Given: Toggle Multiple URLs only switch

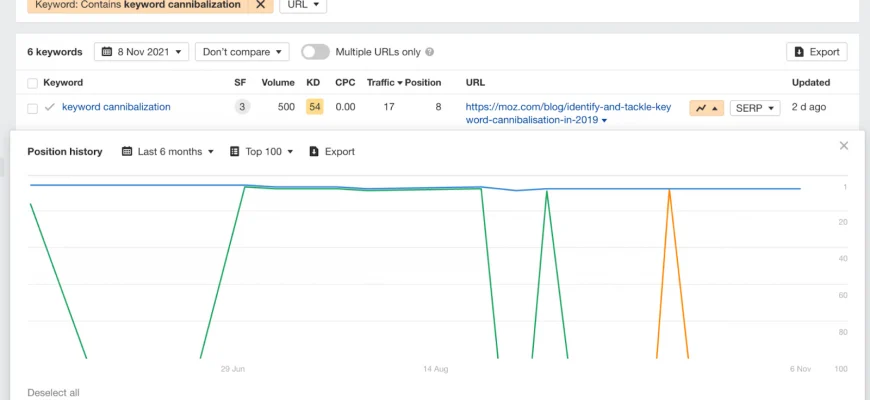Looking at the screenshot, I should (x=315, y=52).
